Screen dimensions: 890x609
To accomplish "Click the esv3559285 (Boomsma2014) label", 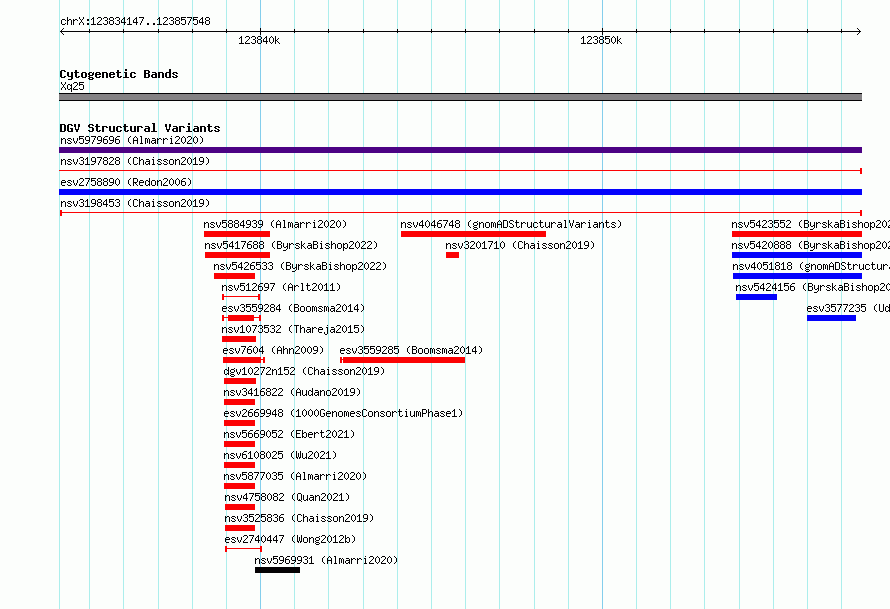I will coord(412,350).
